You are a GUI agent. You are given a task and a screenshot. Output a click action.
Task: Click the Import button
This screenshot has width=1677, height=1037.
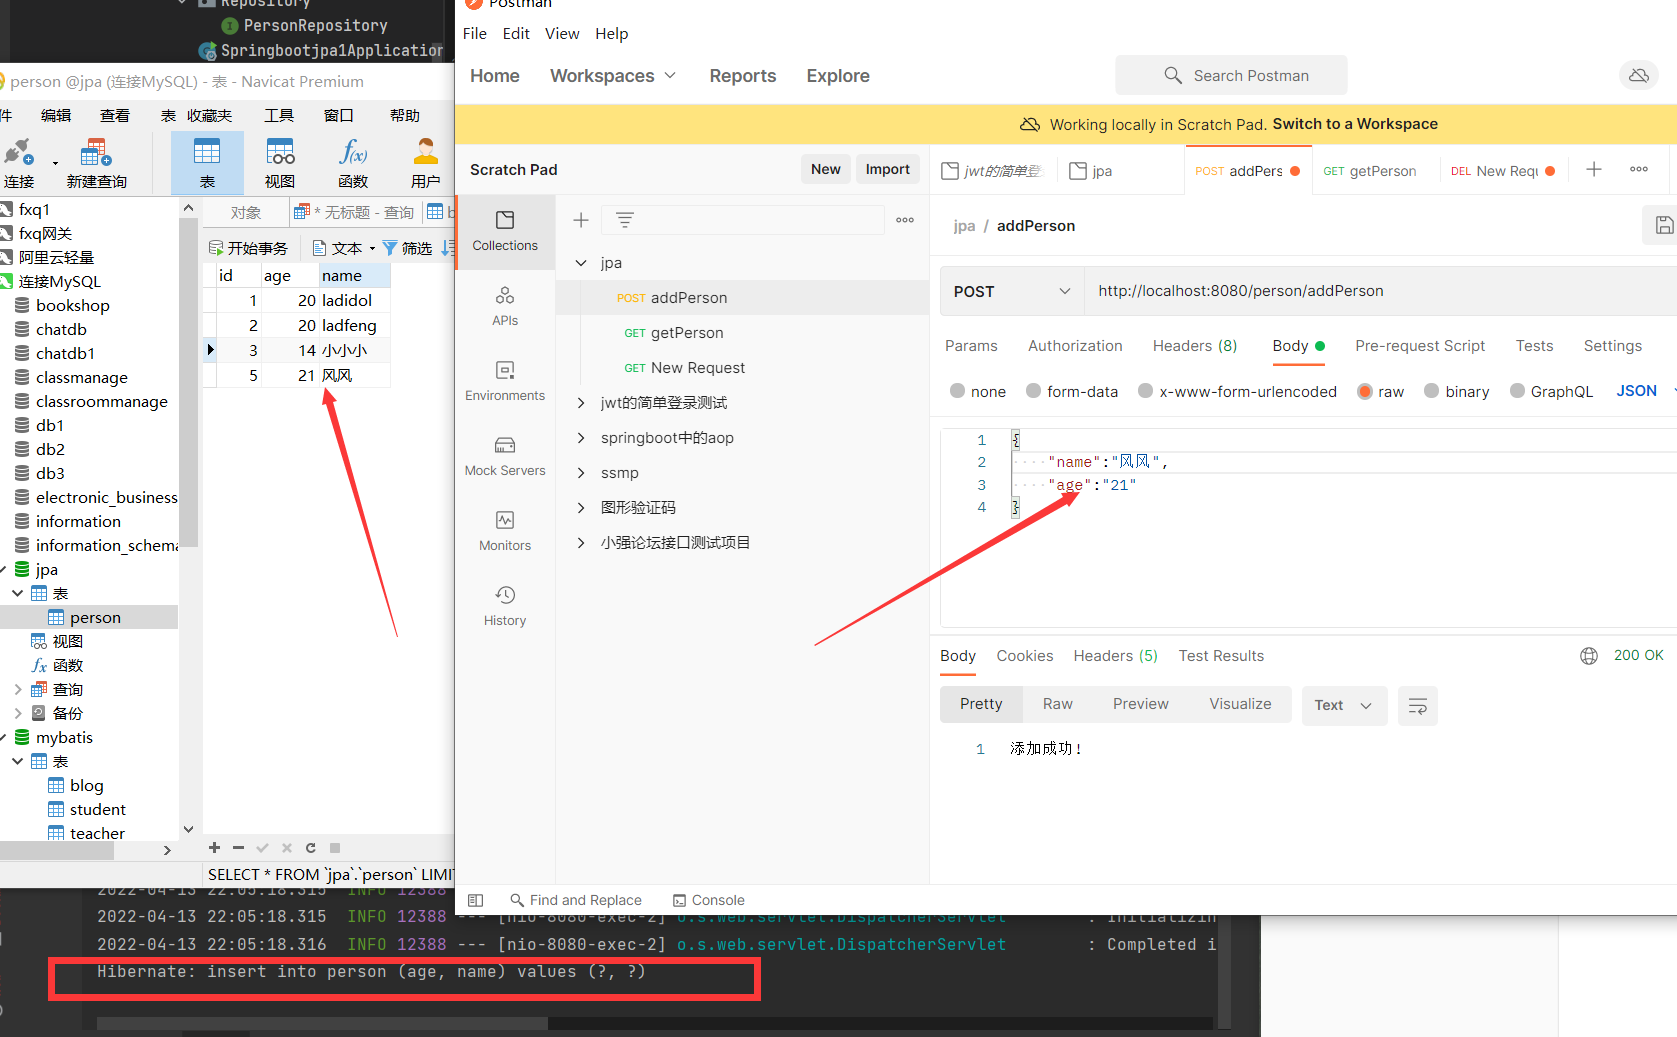[x=888, y=169]
